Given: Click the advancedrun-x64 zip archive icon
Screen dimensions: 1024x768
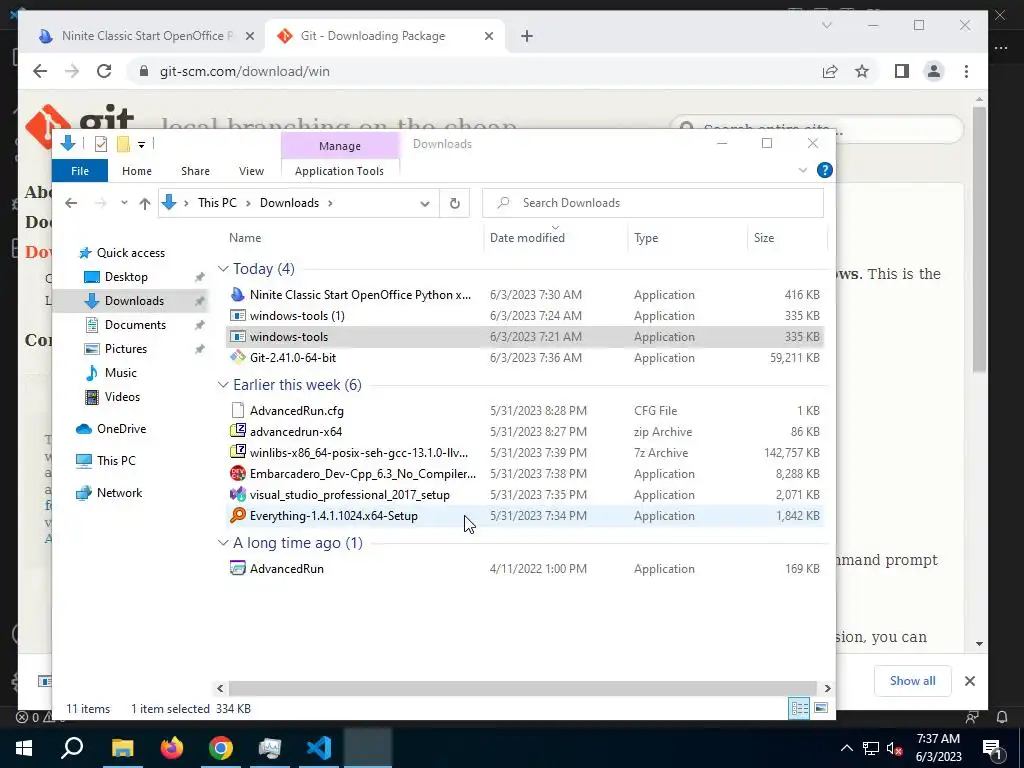Looking at the screenshot, I should click(x=238, y=431).
